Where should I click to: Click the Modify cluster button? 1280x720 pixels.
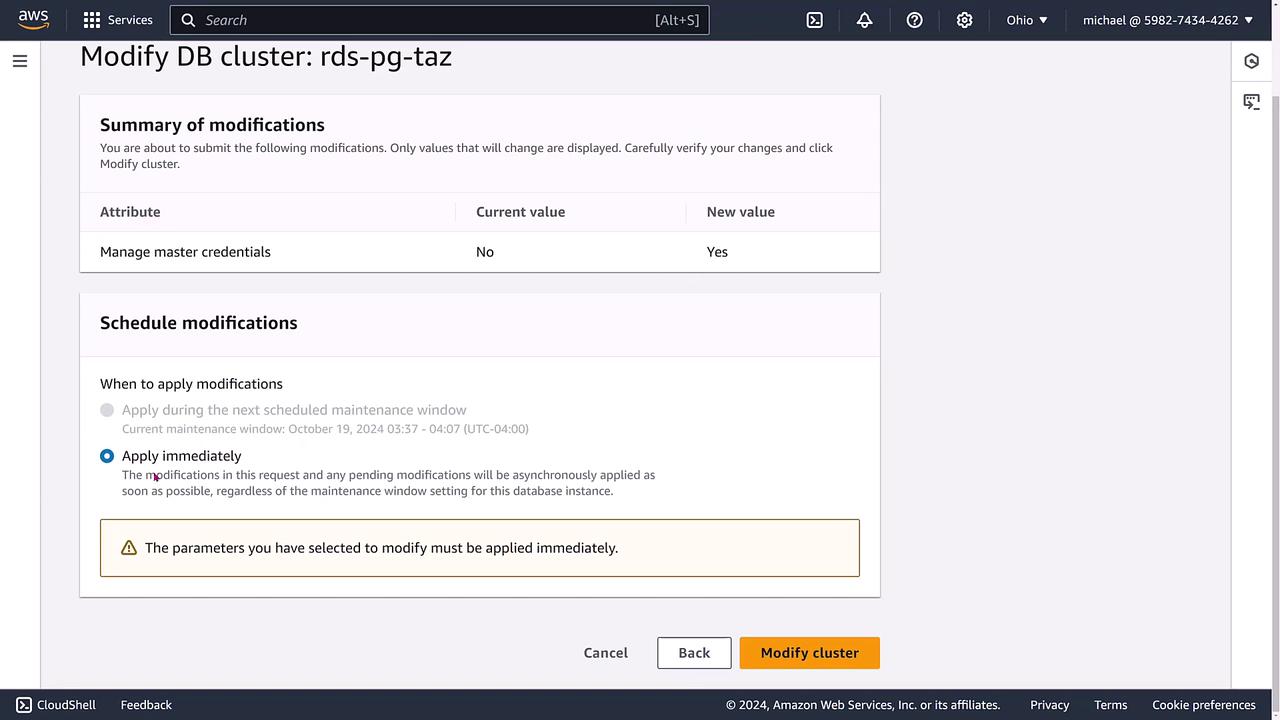[x=809, y=653]
